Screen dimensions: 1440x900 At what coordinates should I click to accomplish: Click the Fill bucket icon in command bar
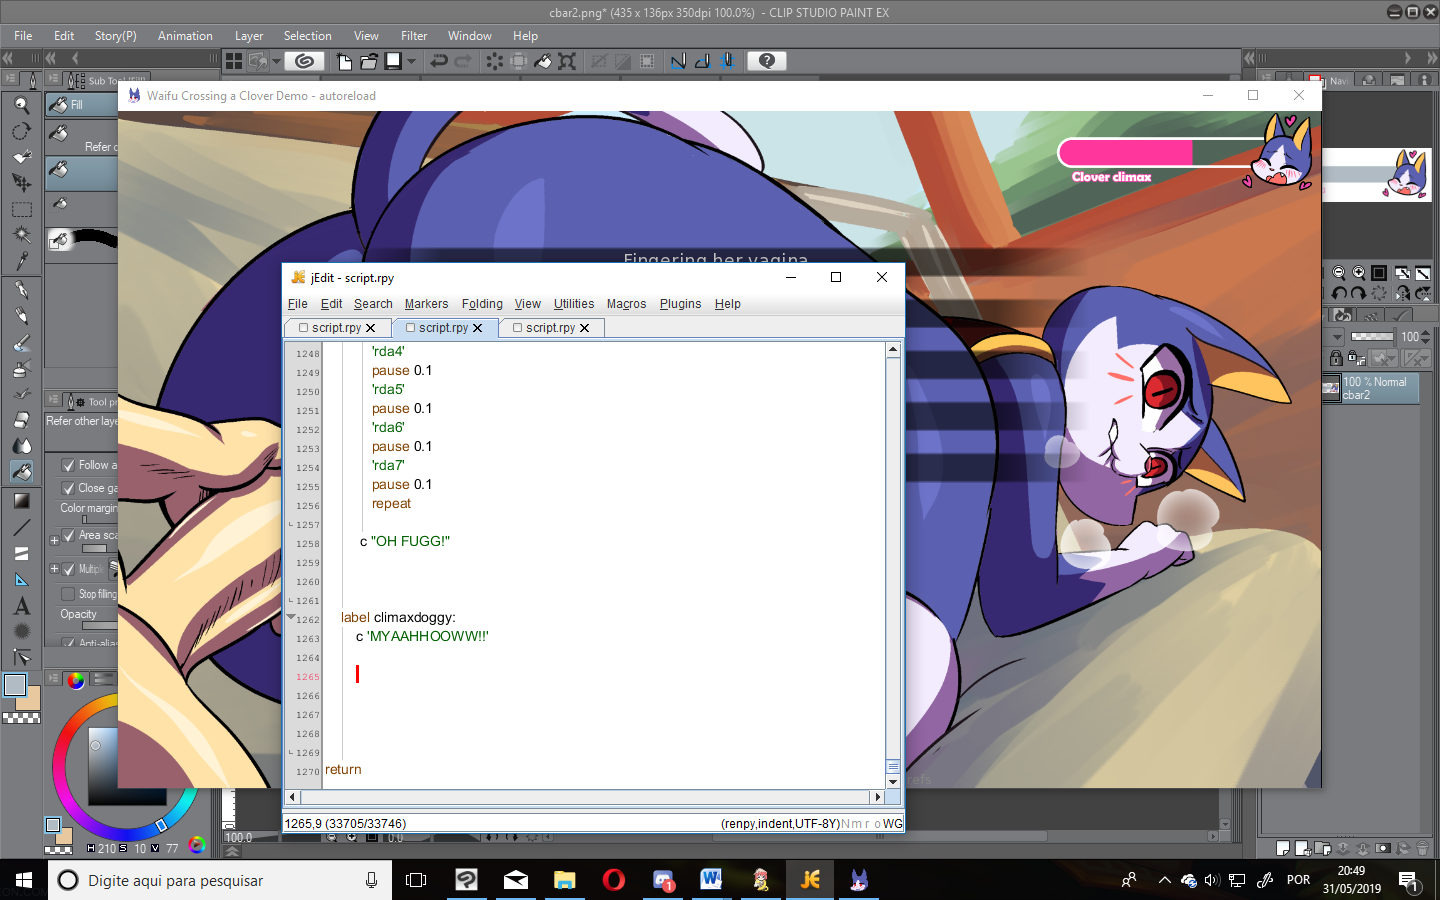(x=543, y=61)
